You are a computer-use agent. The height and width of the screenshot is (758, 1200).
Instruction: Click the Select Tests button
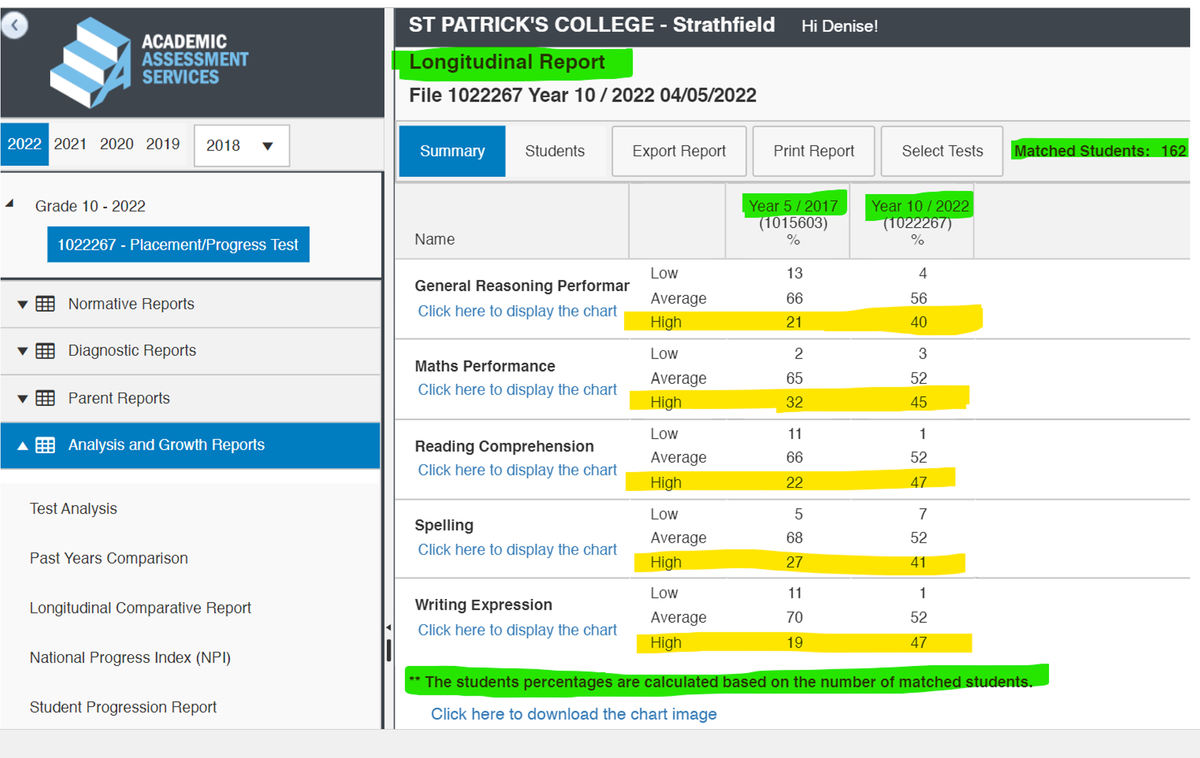(942, 151)
